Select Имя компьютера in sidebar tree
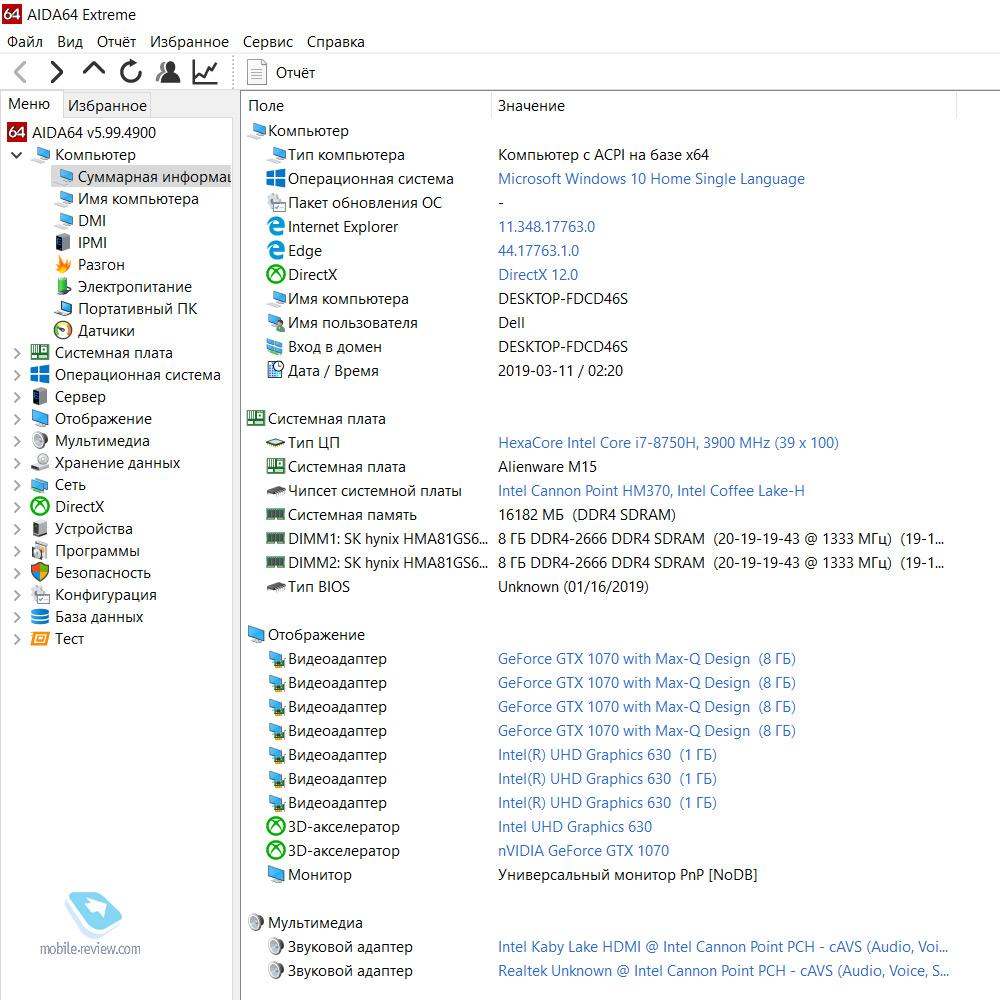1000x1000 pixels. click(x=138, y=199)
